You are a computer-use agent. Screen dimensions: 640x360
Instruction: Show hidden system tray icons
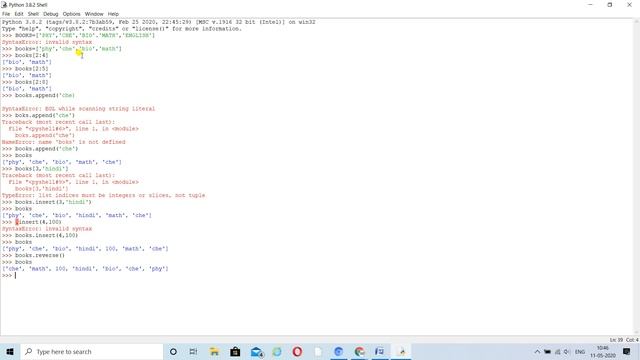(537, 351)
